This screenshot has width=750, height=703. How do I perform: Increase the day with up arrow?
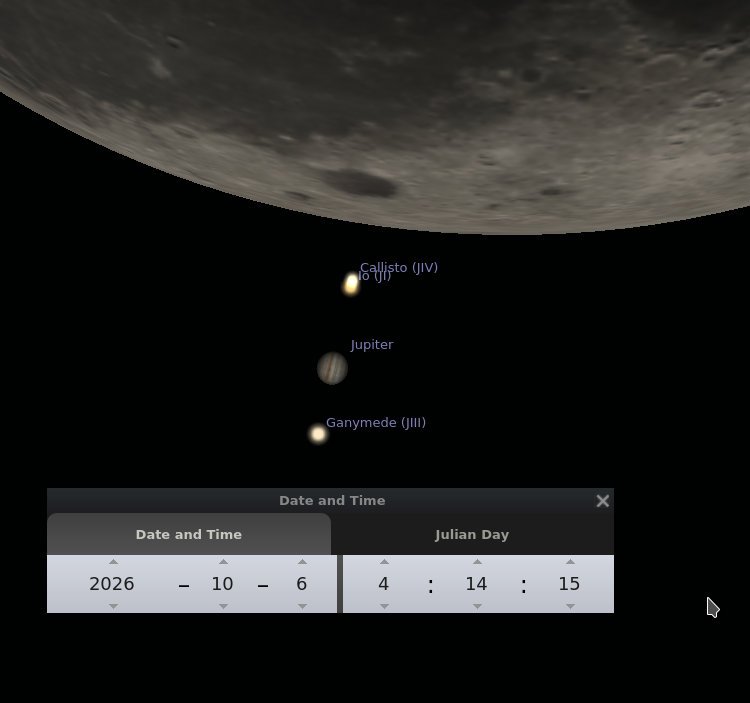[302, 561]
